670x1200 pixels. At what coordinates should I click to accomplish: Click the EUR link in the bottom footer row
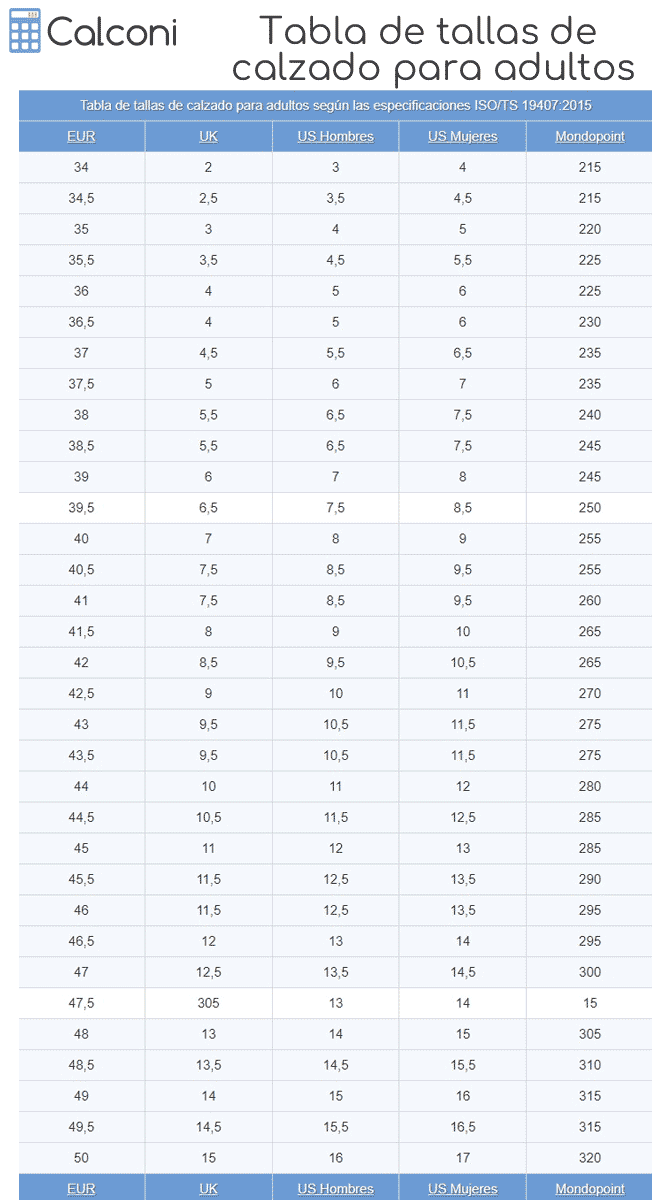point(81,1188)
